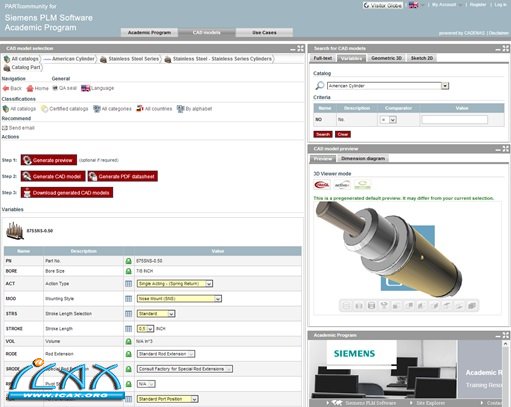Click the cylinder thumbnail next to 875SNS-0.50
The height and width of the screenshot is (407, 511).
[15, 231]
